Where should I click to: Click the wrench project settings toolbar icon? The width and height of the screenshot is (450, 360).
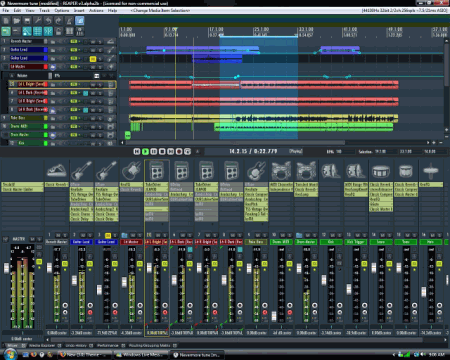(x=38, y=21)
